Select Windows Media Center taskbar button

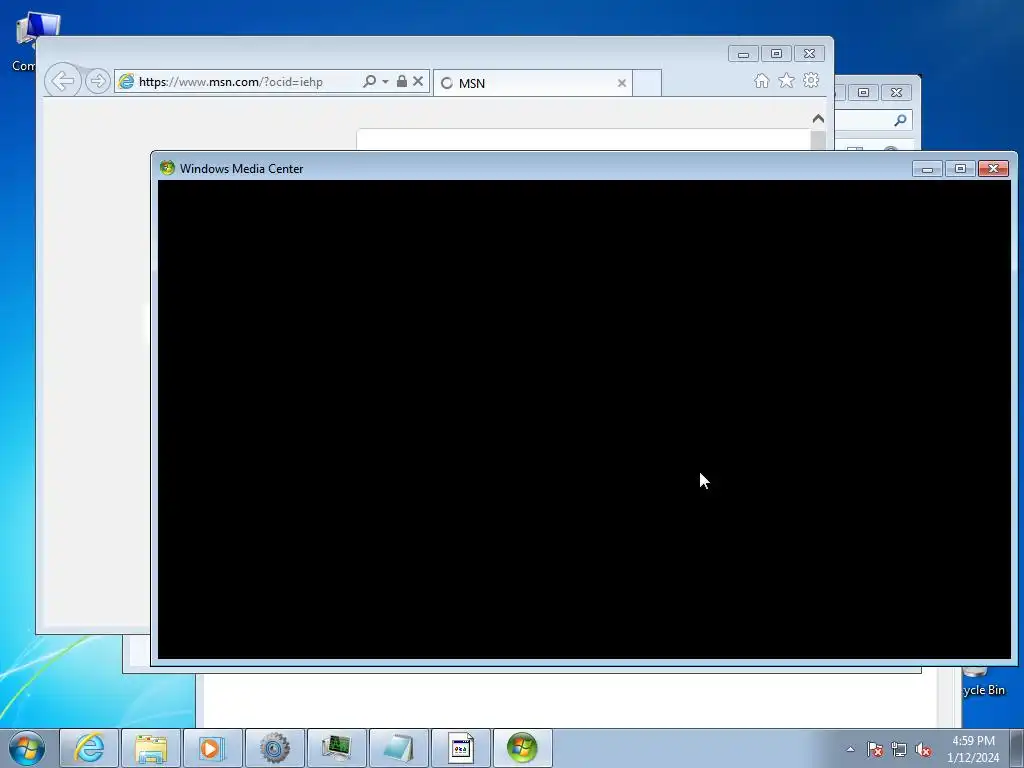pos(522,748)
